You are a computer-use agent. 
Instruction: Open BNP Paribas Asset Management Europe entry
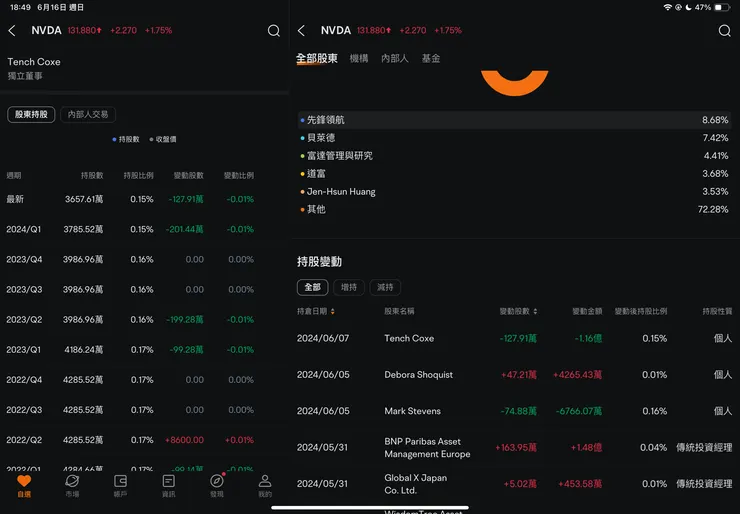pos(514,447)
